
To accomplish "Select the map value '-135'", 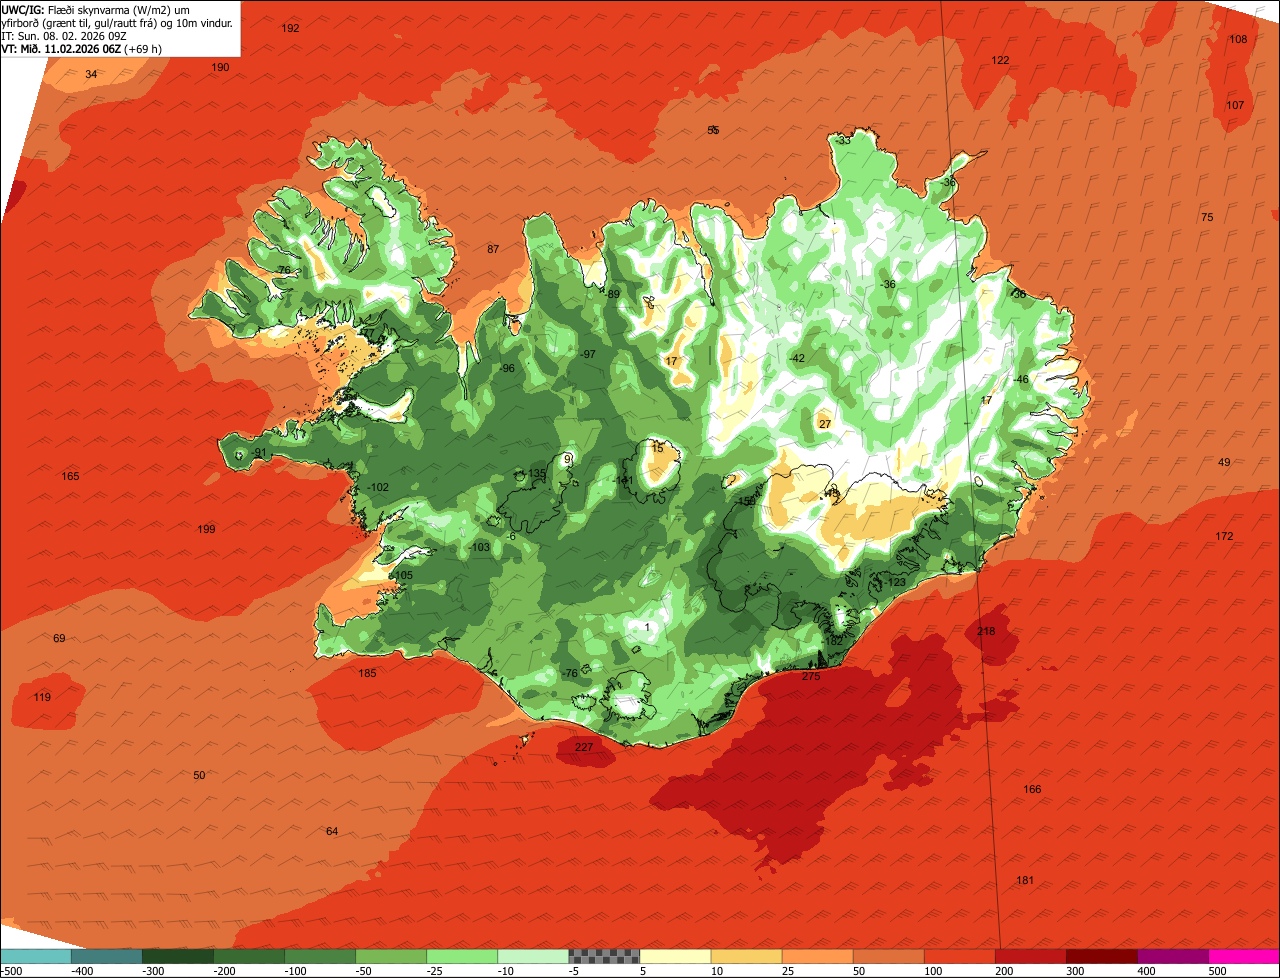I will coord(535,473).
